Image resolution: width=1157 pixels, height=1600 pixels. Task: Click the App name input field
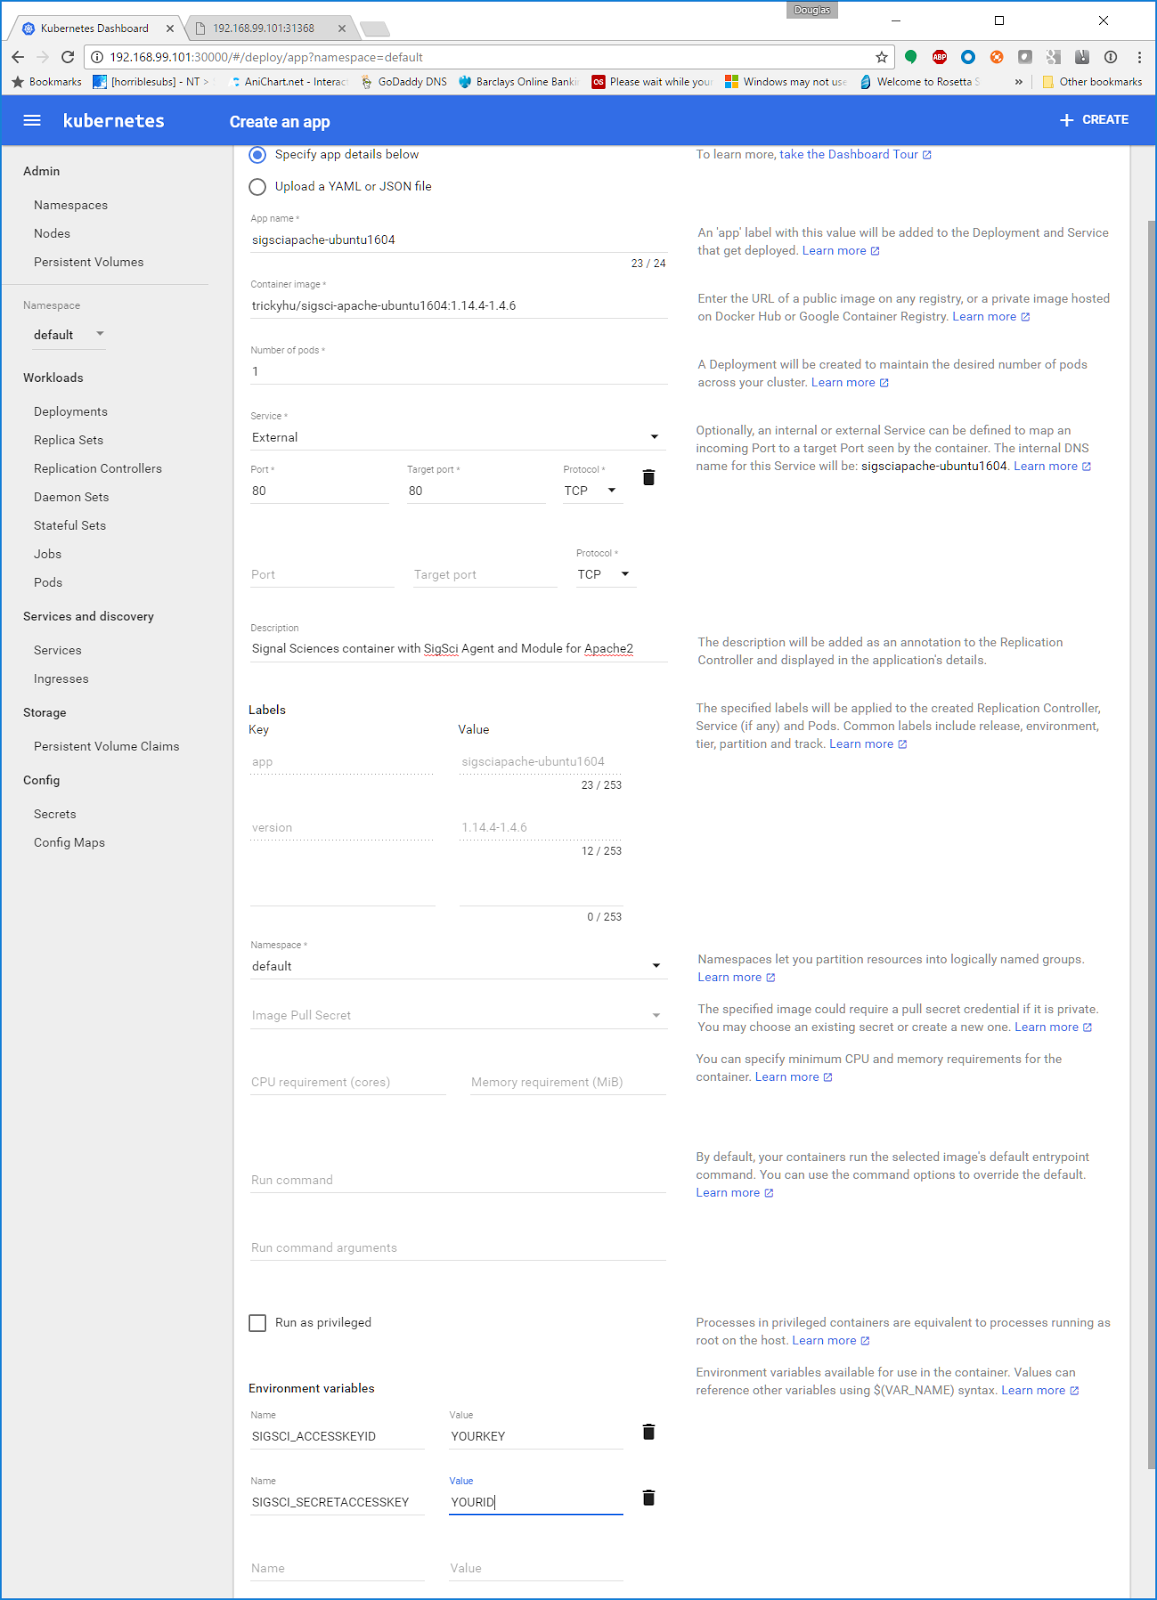click(458, 240)
